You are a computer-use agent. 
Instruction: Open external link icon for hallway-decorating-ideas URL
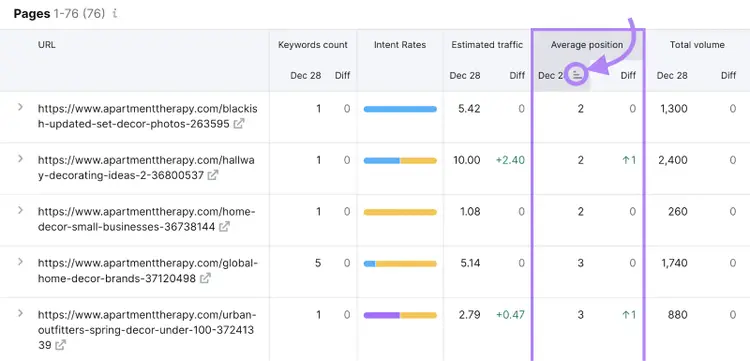[213, 175]
